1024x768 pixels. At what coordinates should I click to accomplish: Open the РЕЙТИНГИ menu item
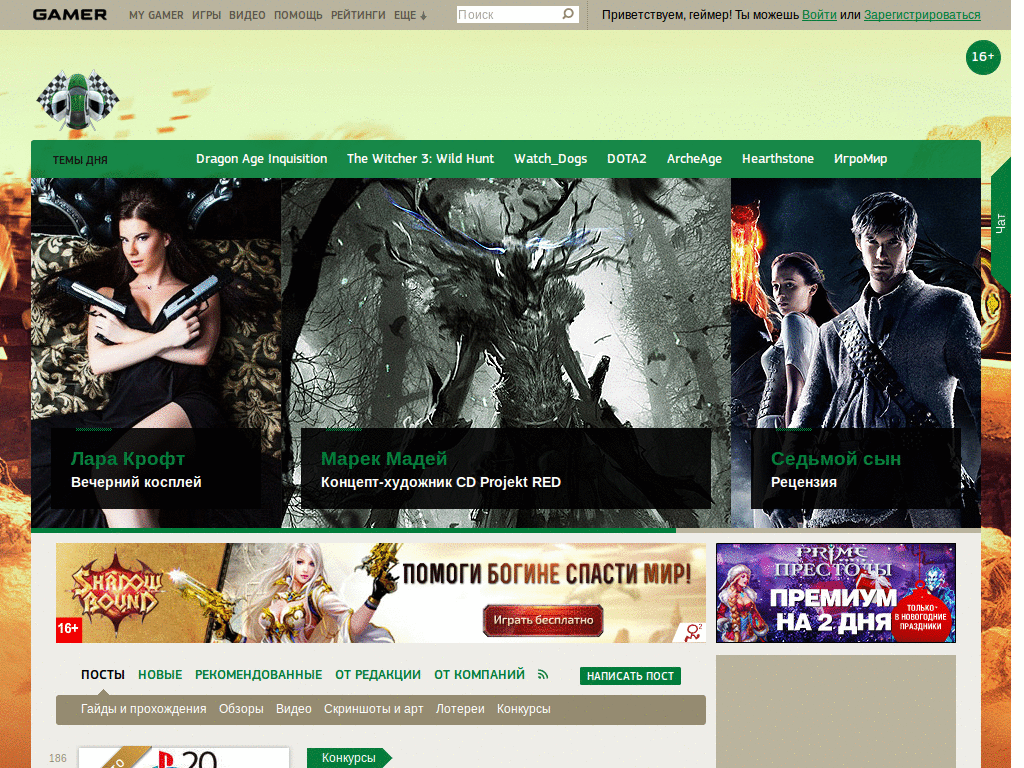pyautogui.click(x=358, y=15)
